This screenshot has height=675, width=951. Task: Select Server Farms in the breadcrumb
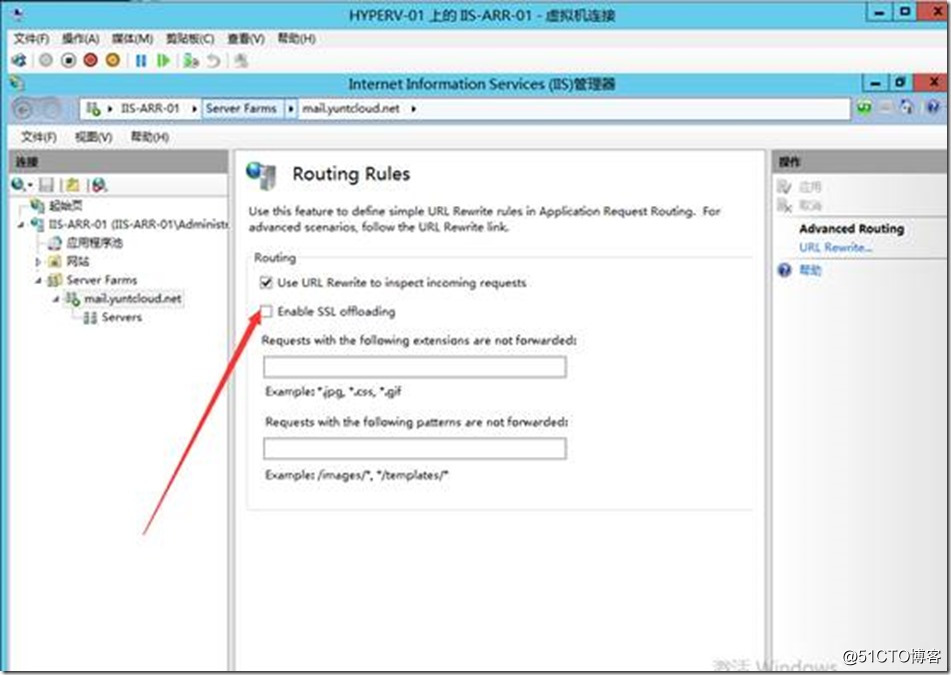241,109
